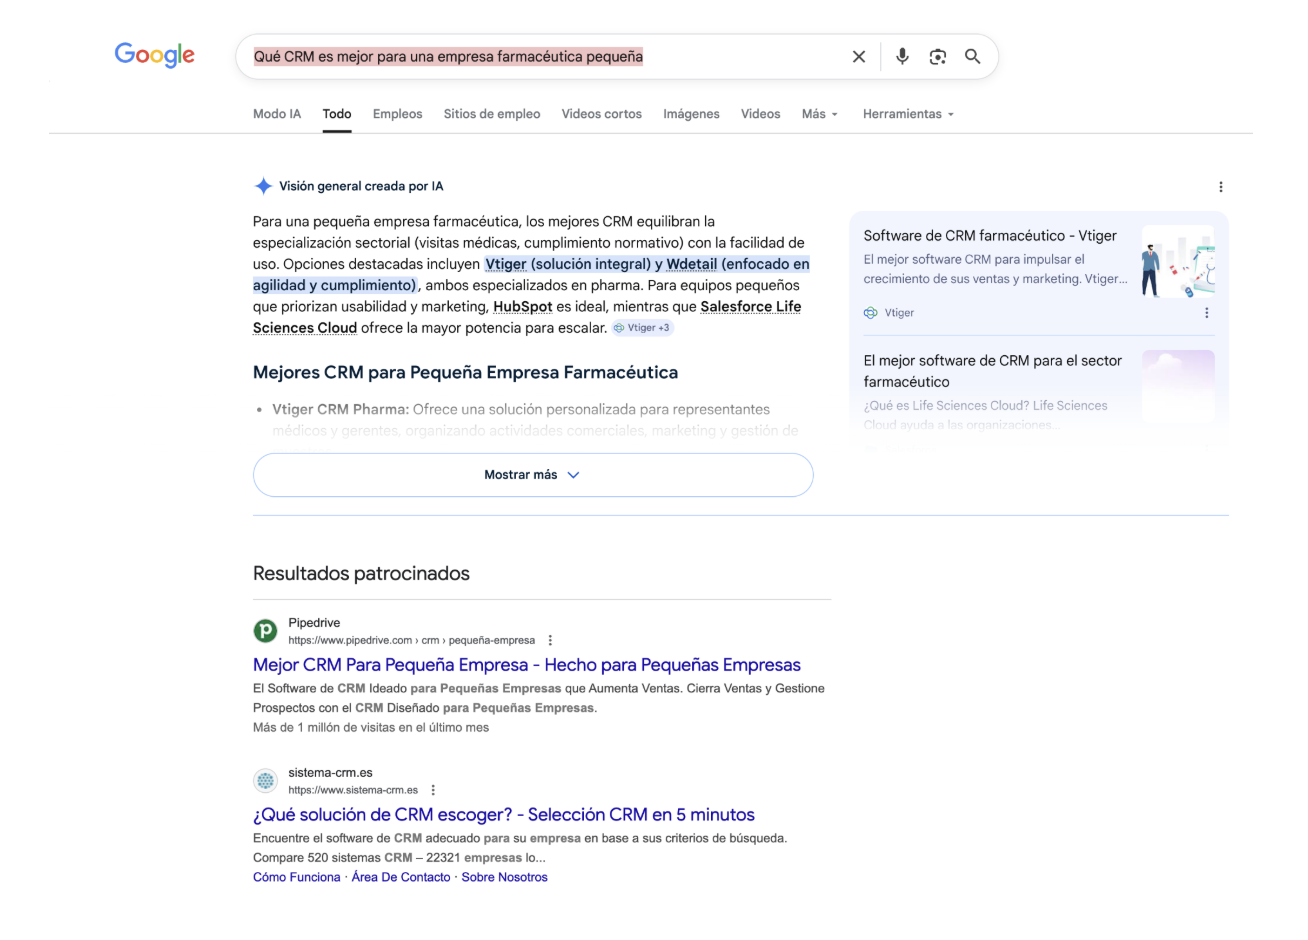
Task: Click the Pipedrive URL breadcrumb text
Action: tap(412, 641)
